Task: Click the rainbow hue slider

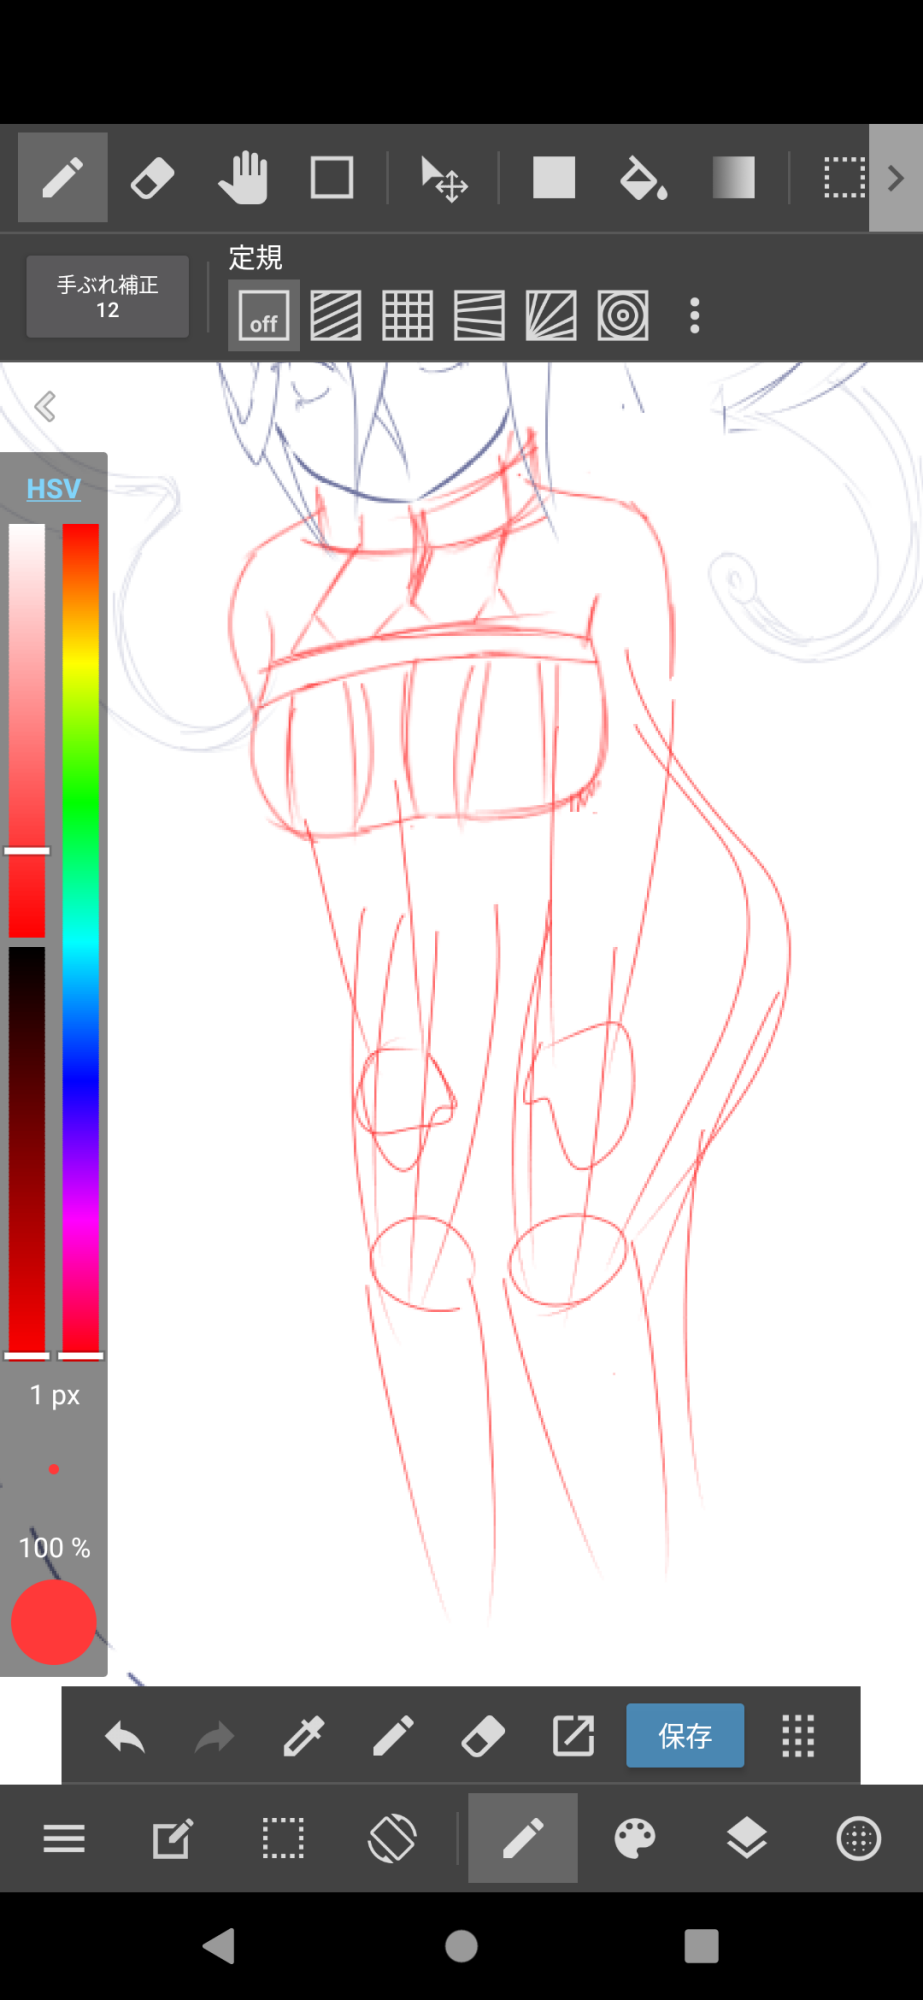Action: tap(81, 938)
